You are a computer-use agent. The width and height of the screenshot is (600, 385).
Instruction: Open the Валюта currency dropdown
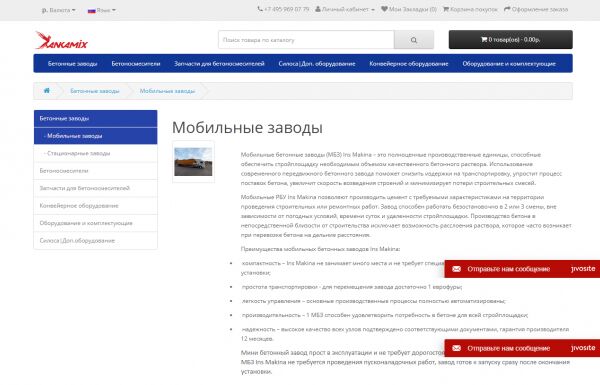pos(59,10)
